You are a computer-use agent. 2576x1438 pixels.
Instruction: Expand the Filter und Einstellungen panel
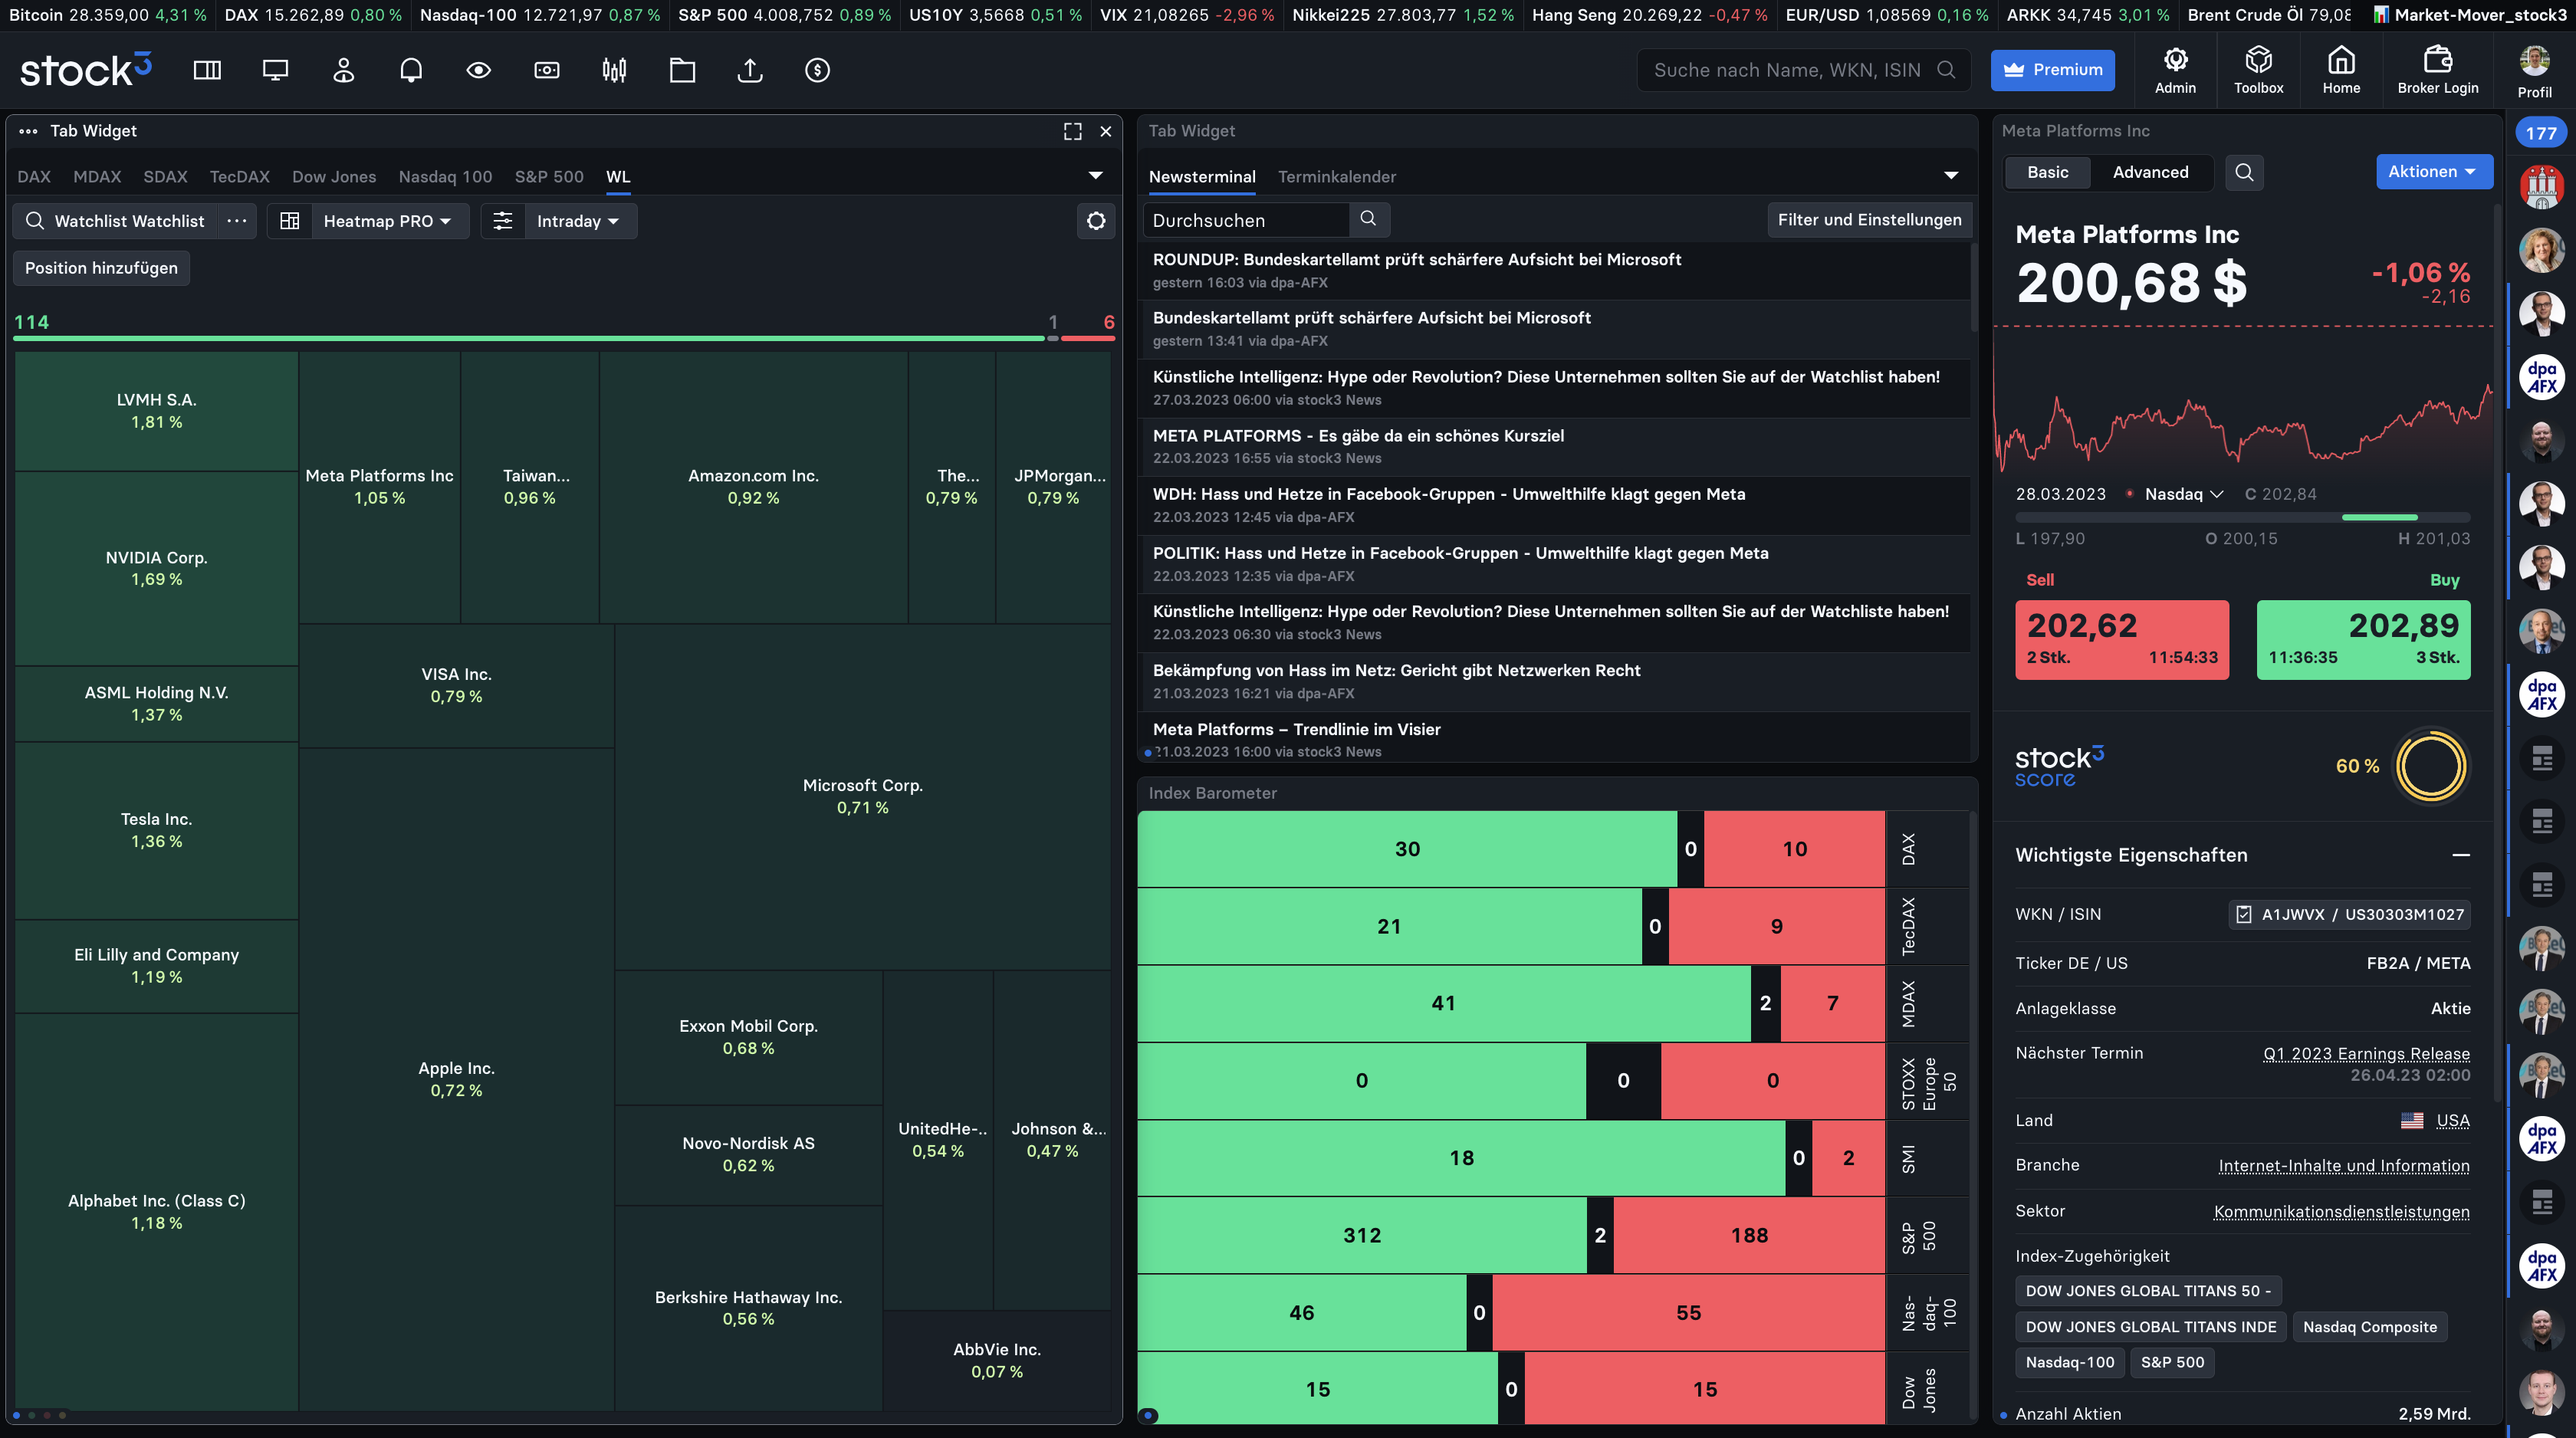[x=1868, y=219]
